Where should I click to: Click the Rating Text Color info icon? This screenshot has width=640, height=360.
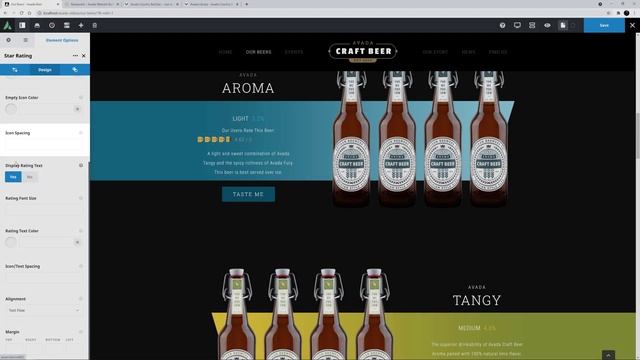[81, 231]
